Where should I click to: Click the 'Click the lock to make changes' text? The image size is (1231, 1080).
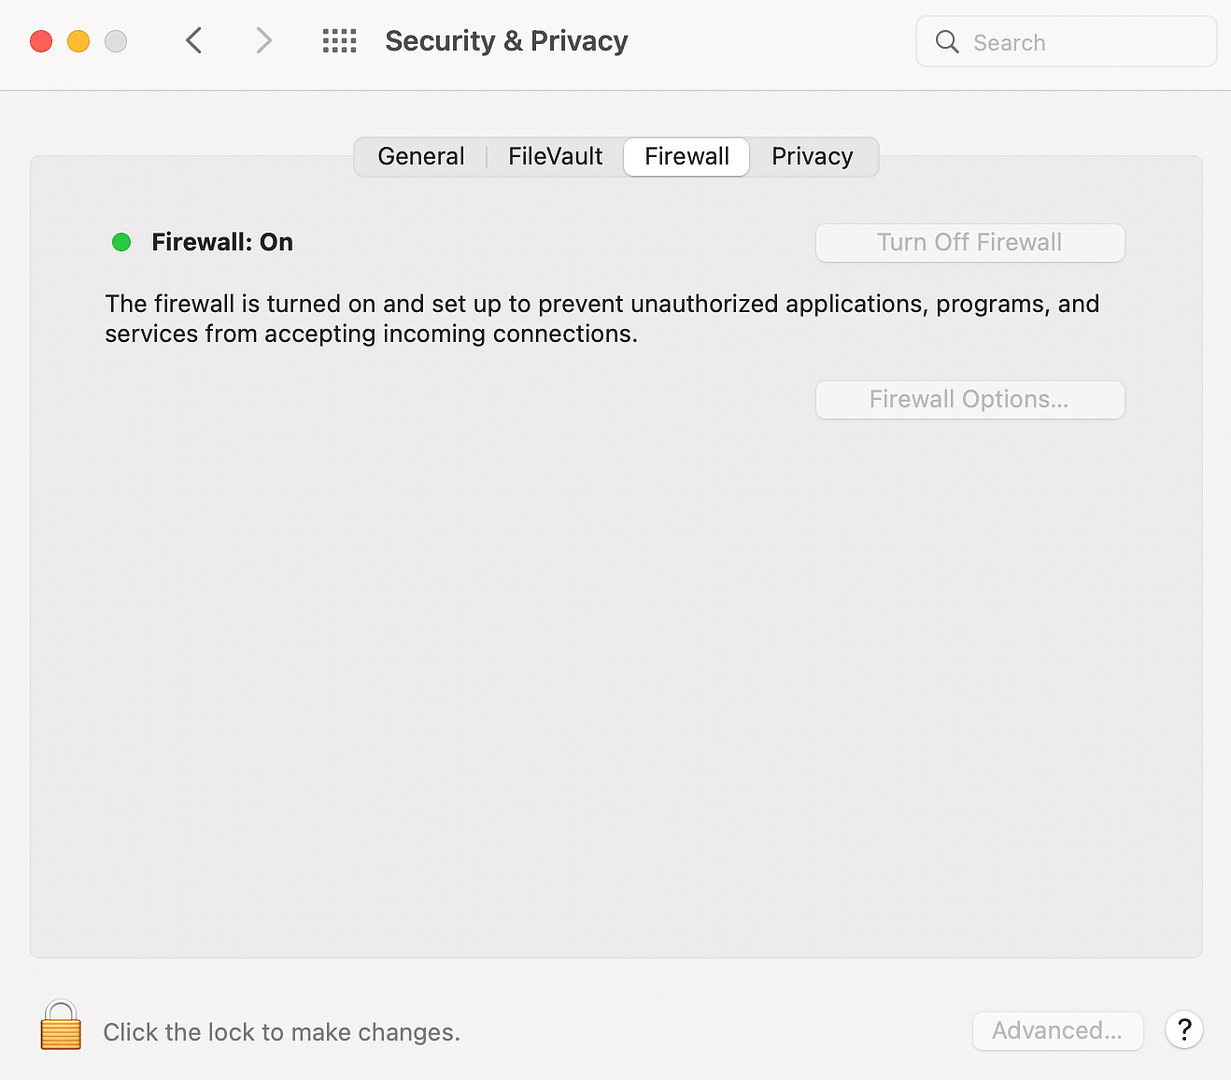coord(280,1031)
